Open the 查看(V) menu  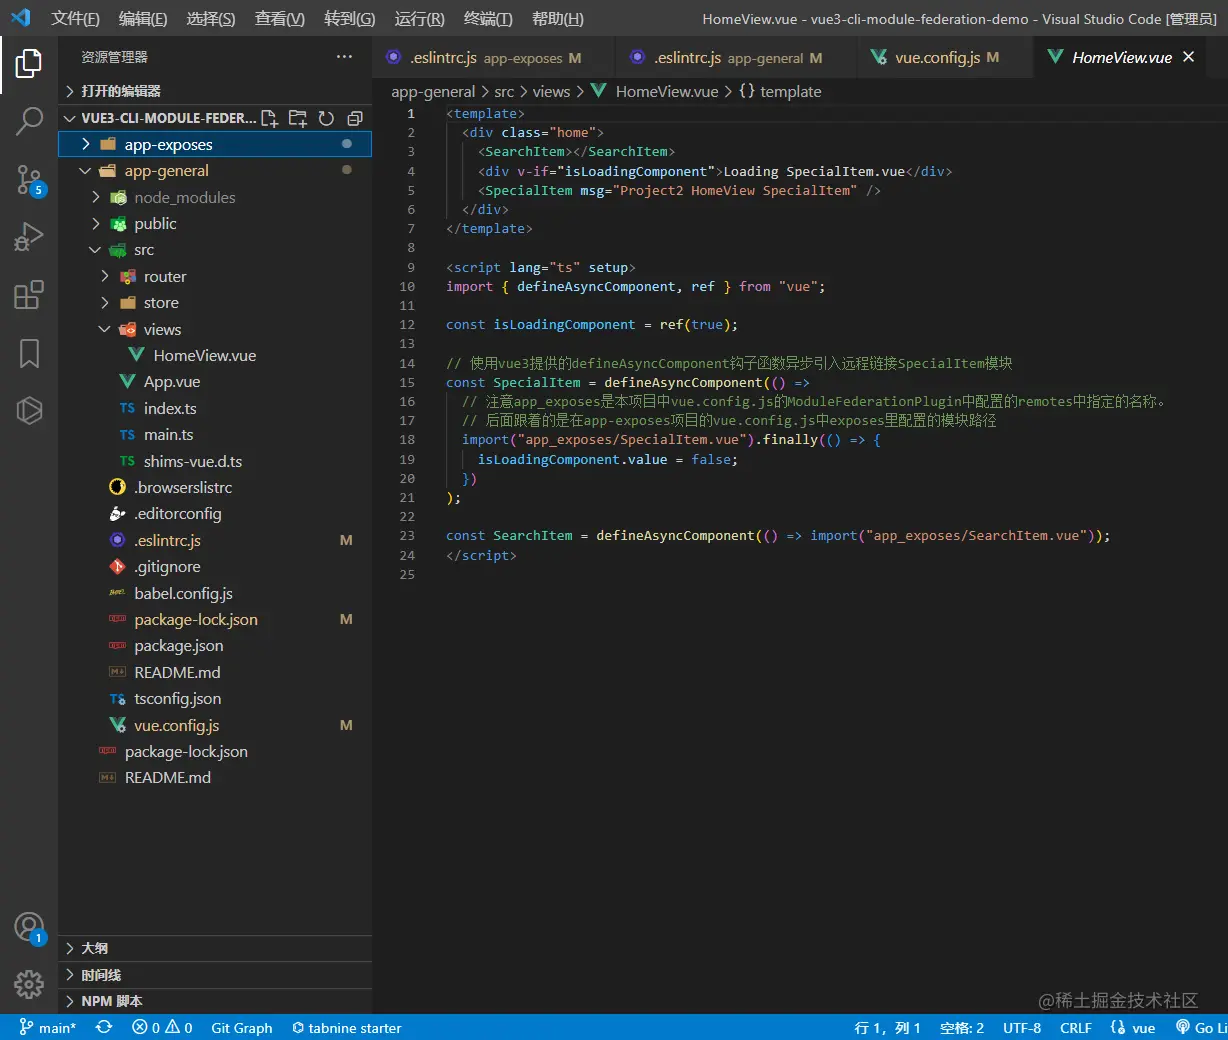tap(280, 19)
